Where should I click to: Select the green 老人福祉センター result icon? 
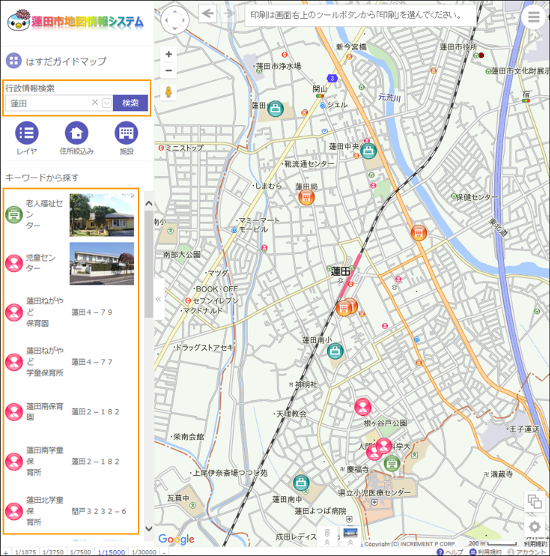click(14, 215)
